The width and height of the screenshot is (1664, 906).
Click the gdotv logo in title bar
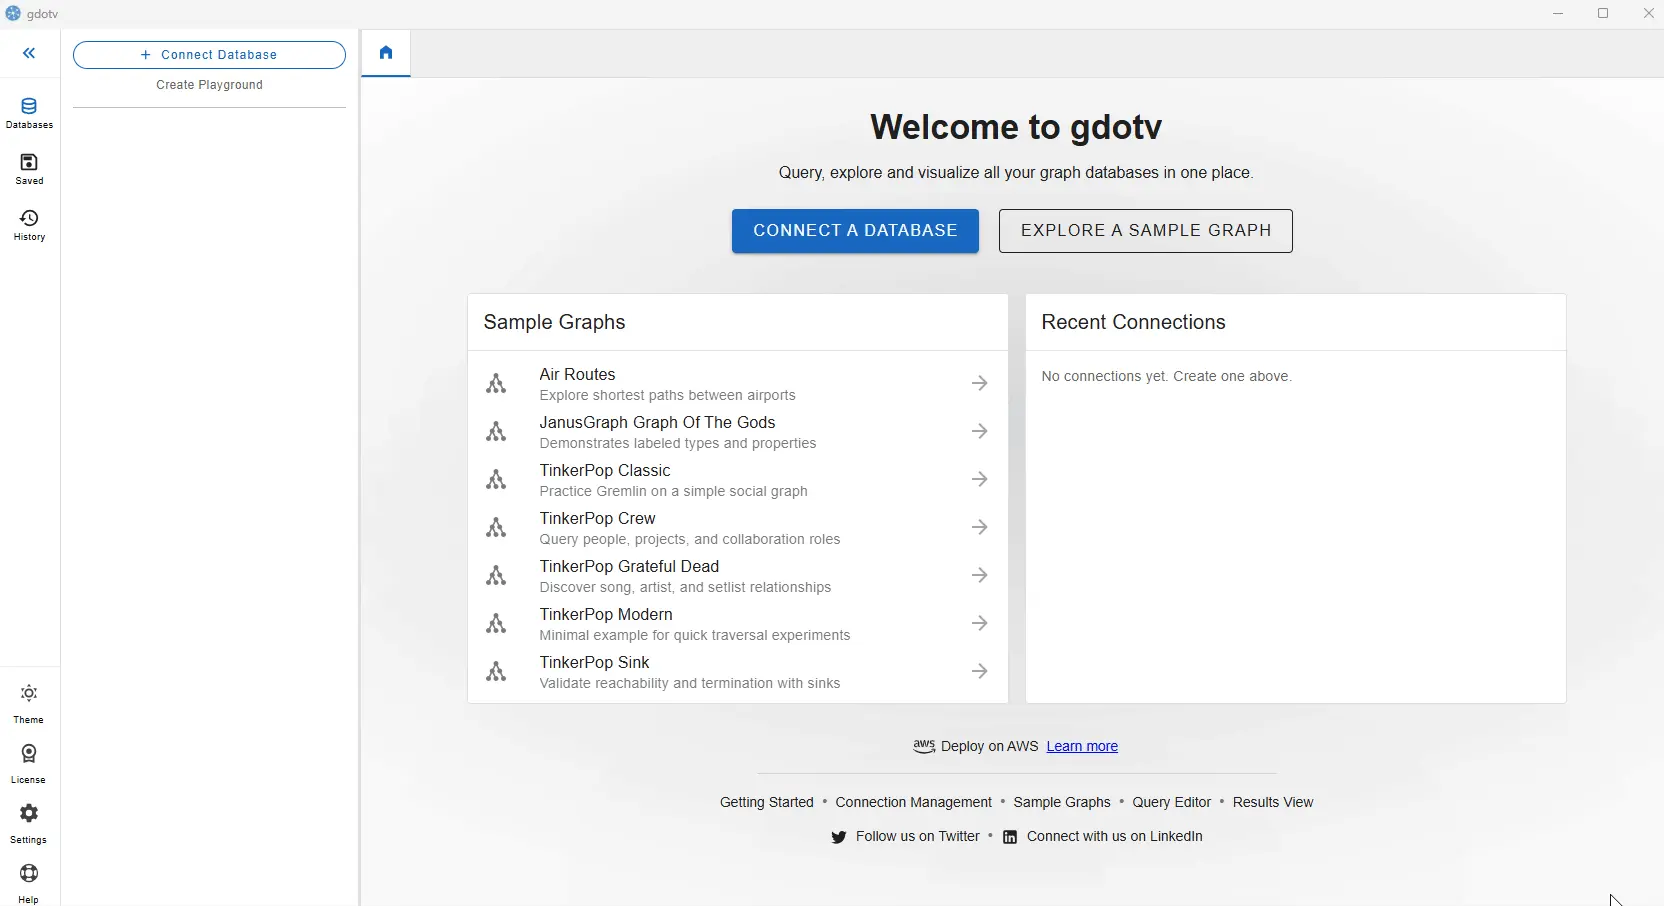[x=13, y=14]
